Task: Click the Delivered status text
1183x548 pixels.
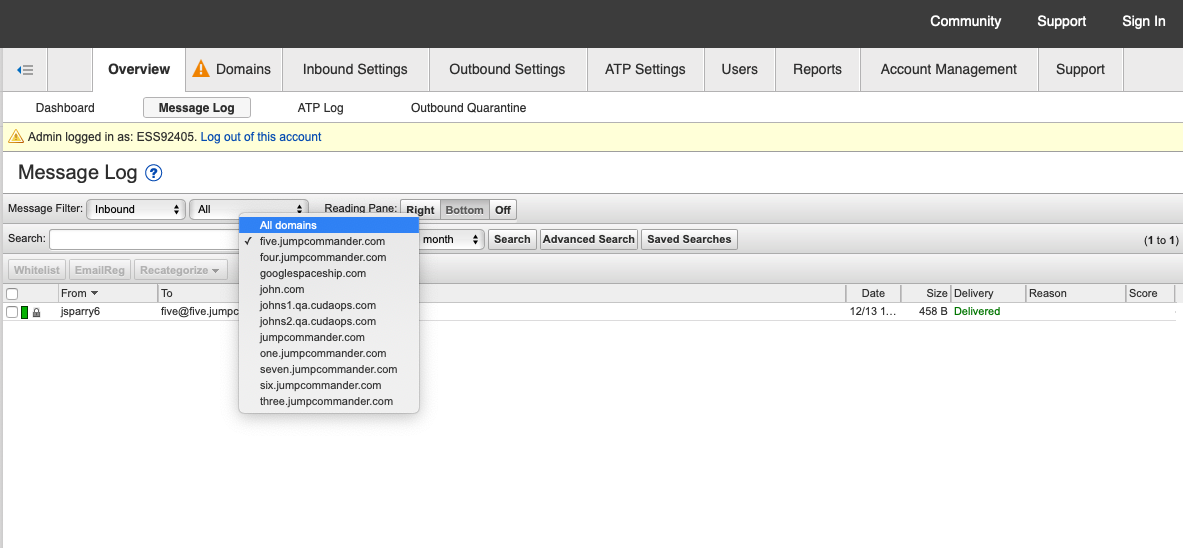Action: pyautogui.click(x=977, y=311)
